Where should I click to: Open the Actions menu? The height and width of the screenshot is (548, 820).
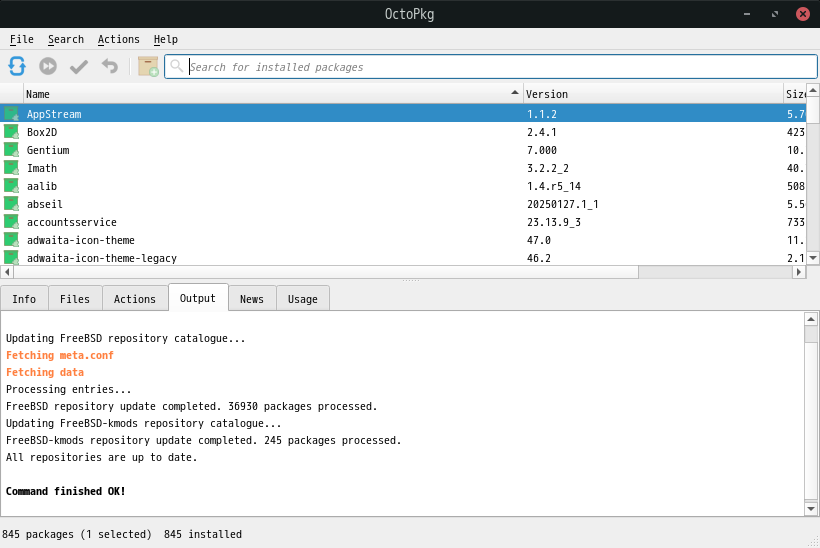tap(119, 39)
